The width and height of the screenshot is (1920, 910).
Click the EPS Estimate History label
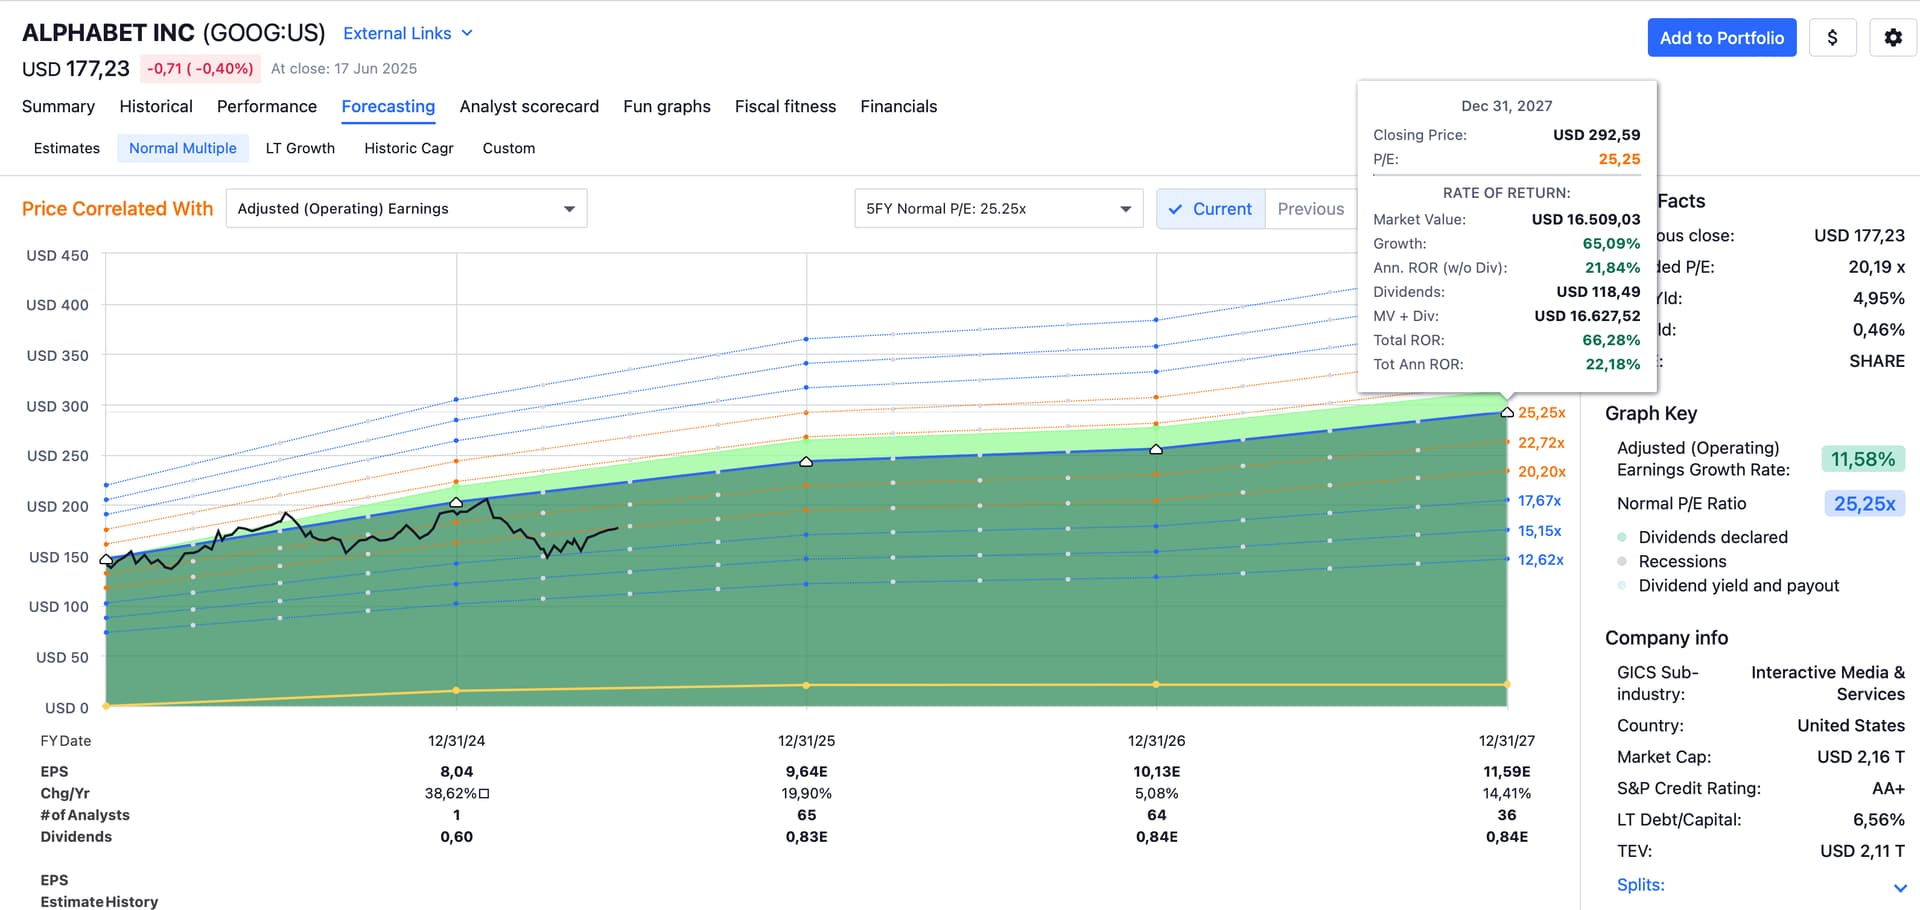[x=99, y=891]
